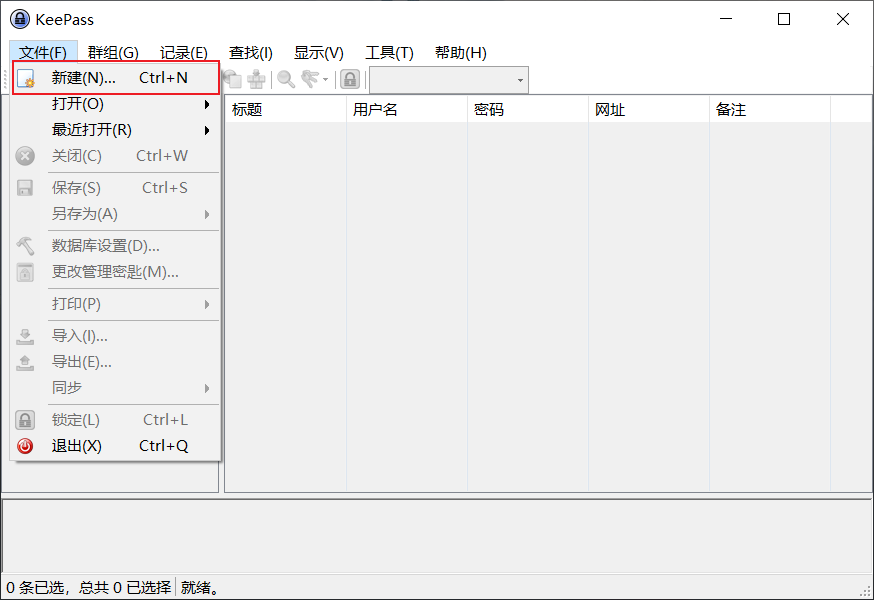874x600 pixels.
Task: Open the 帮助 (Help) menu
Action: coord(460,53)
